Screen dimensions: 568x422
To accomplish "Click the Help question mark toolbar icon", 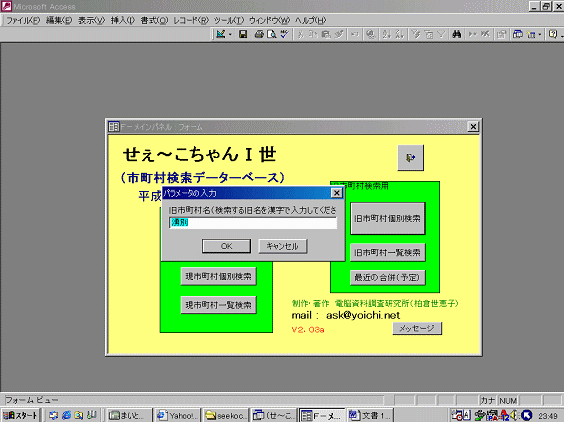I will (x=552, y=34).
